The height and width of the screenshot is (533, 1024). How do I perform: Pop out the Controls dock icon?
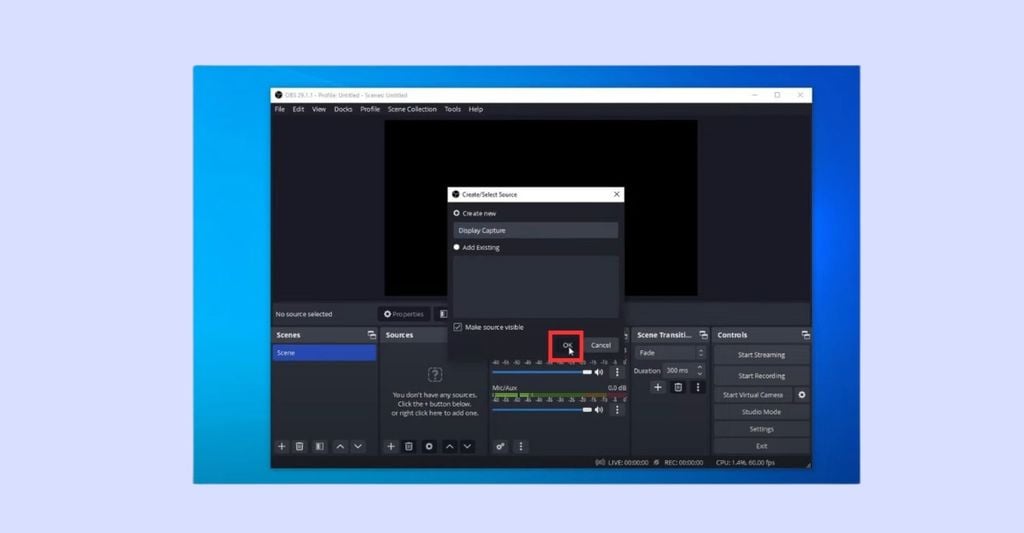pos(805,335)
